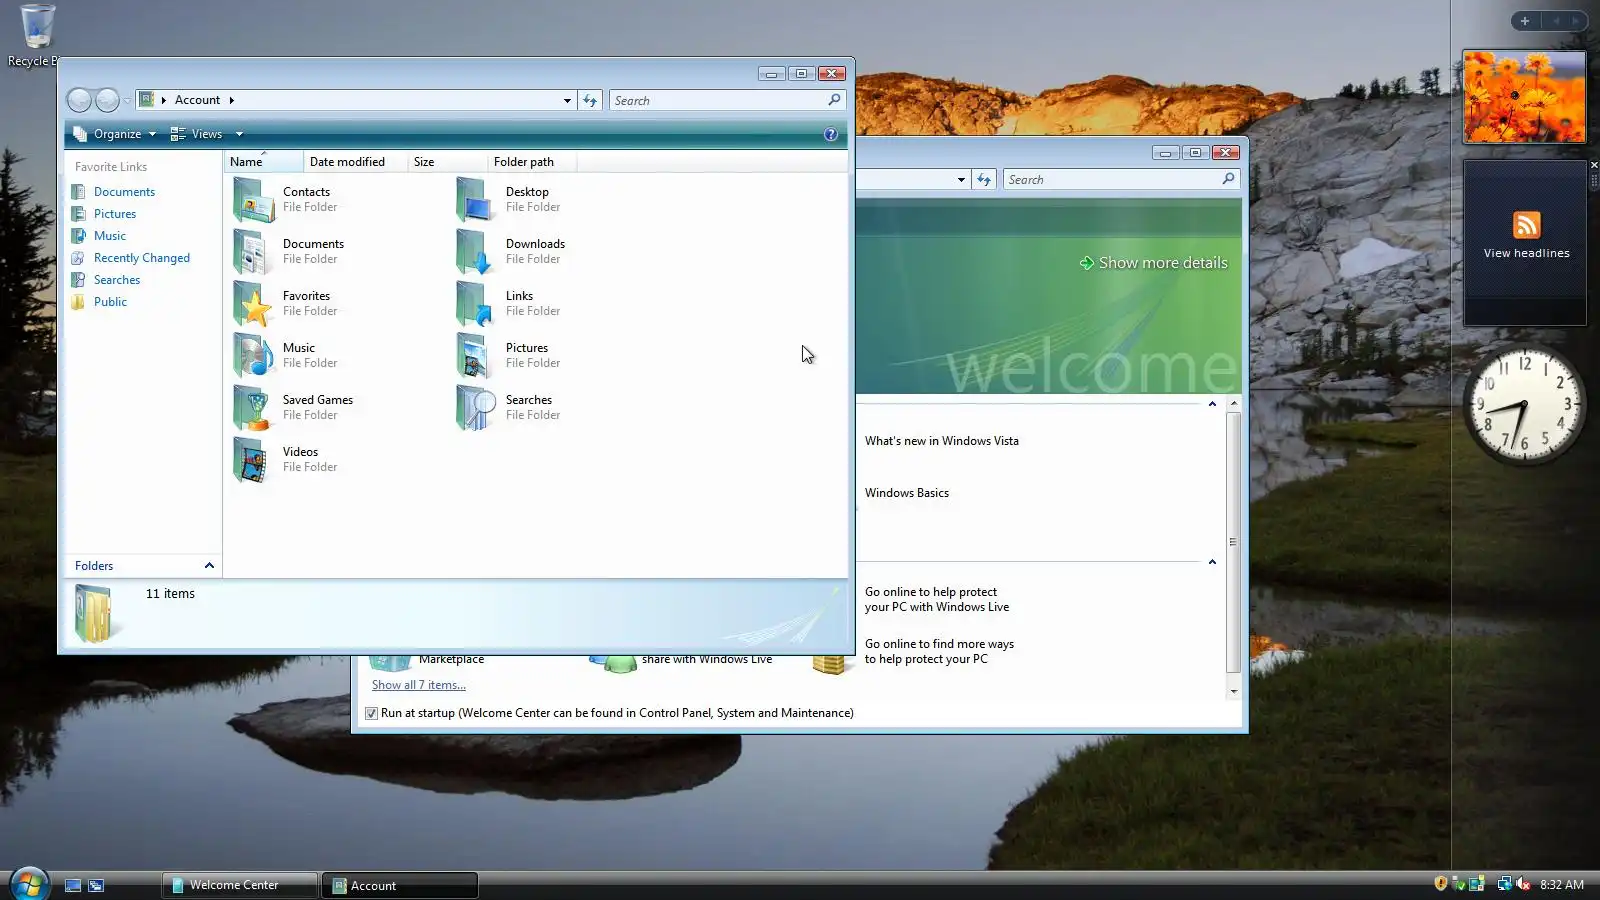
Task: Click refresh icon in Welcome Center window
Action: 984,180
